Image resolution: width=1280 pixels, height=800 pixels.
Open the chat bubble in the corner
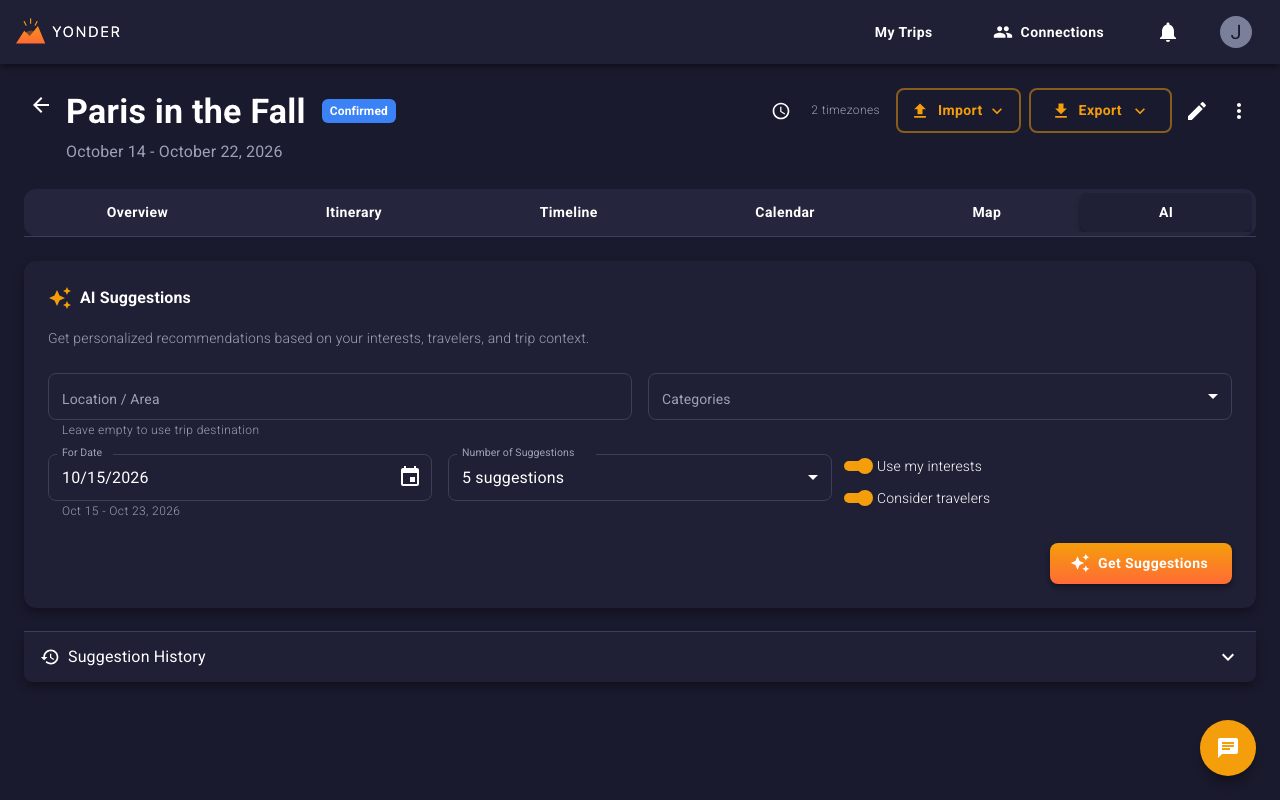pyautogui.click(x=1227, y=747)
